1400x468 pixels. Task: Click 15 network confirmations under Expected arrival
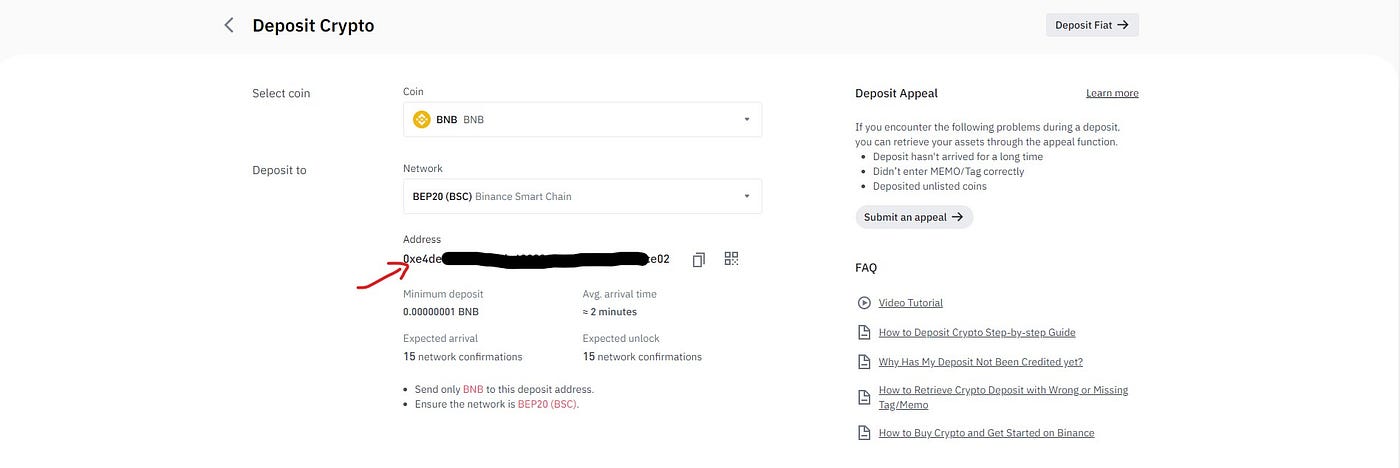point(462,357)
